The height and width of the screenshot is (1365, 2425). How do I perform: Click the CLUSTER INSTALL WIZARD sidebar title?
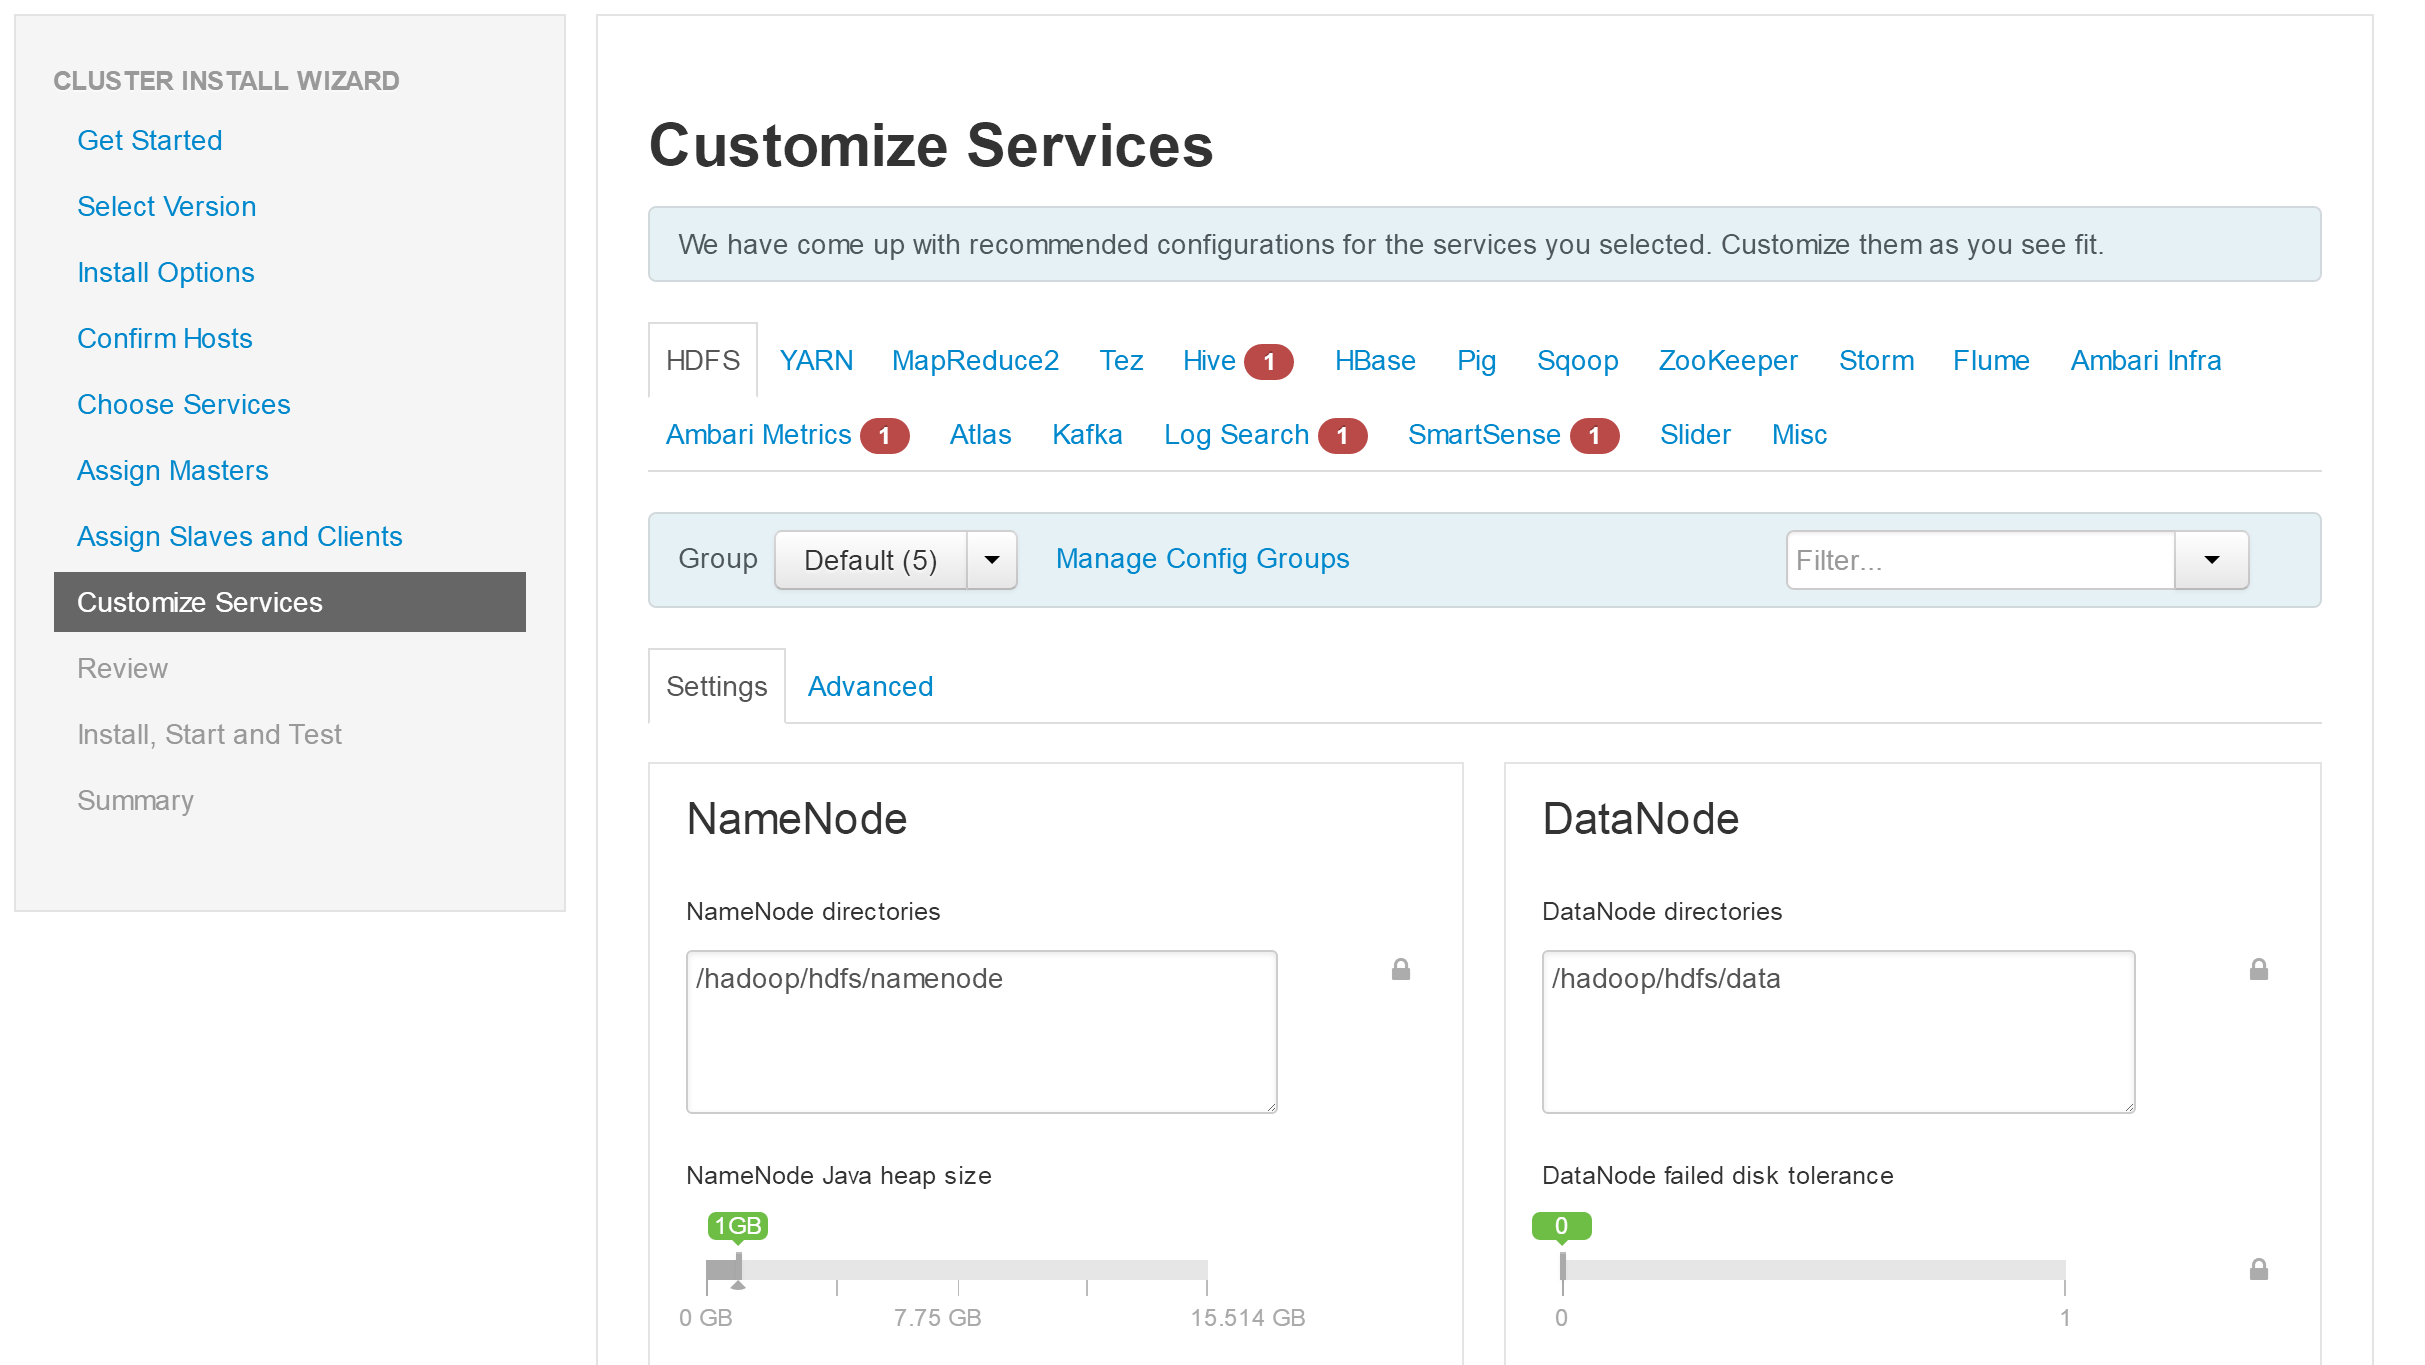coord(226,80)
